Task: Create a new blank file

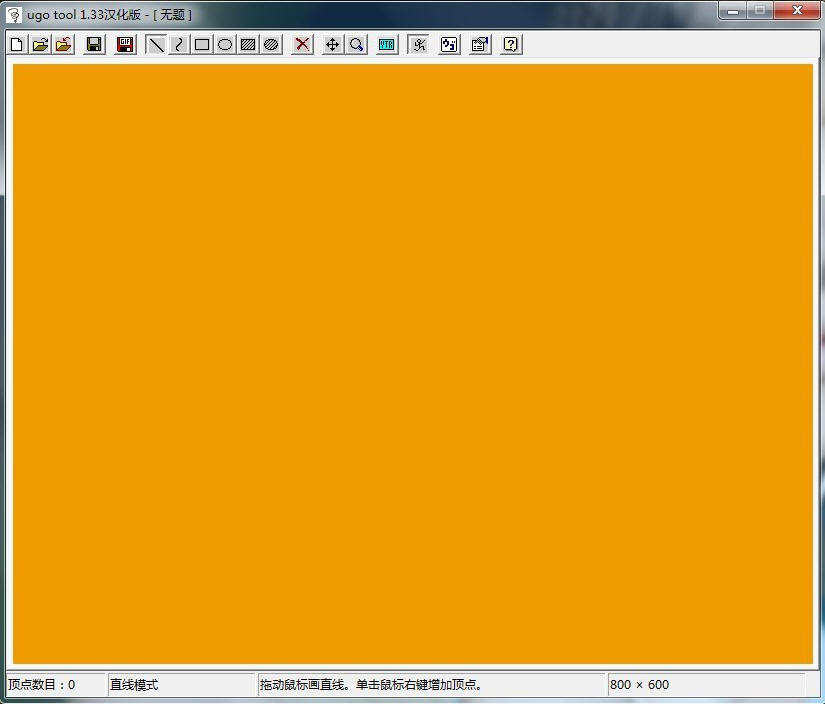Action: (17, 45)
